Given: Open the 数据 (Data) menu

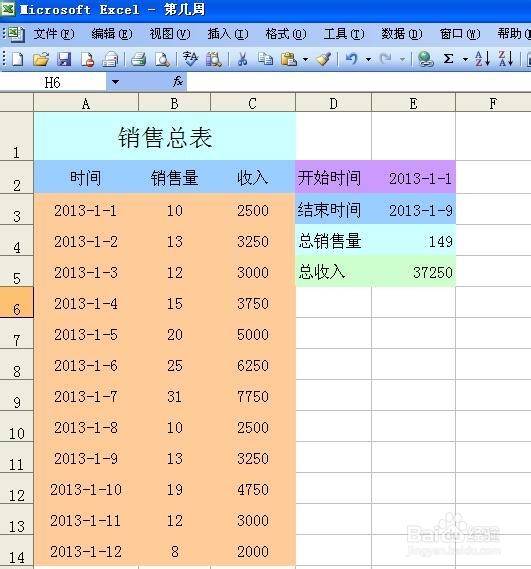Looking at the screenshot, I should click(402, 34).
